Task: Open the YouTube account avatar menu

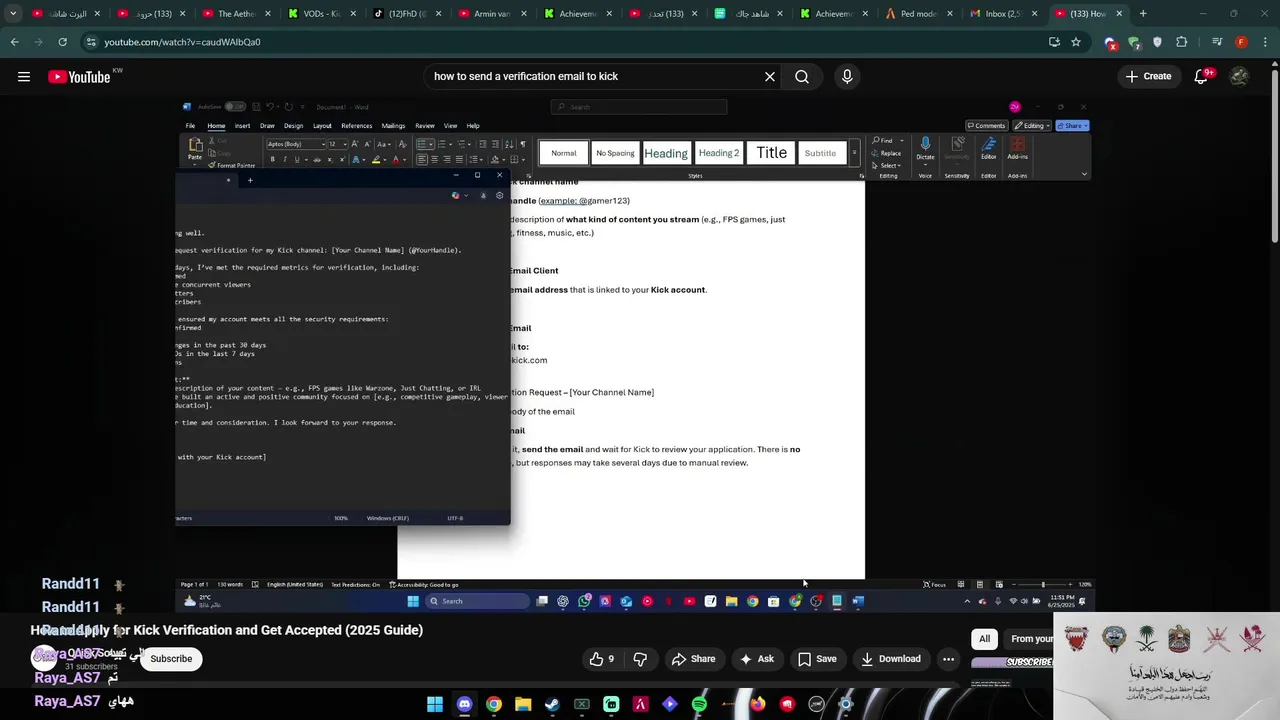Action: (x=1239, y=76)
